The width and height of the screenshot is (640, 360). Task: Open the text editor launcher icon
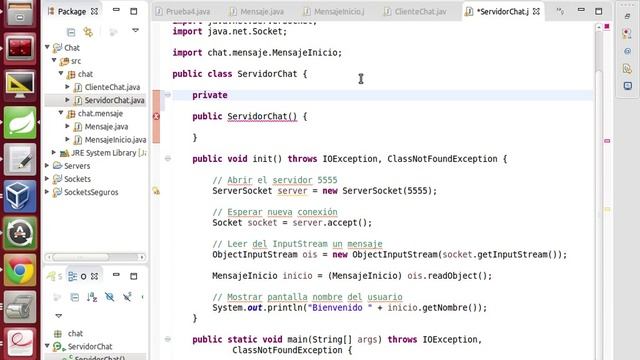[x=20, y=160]
